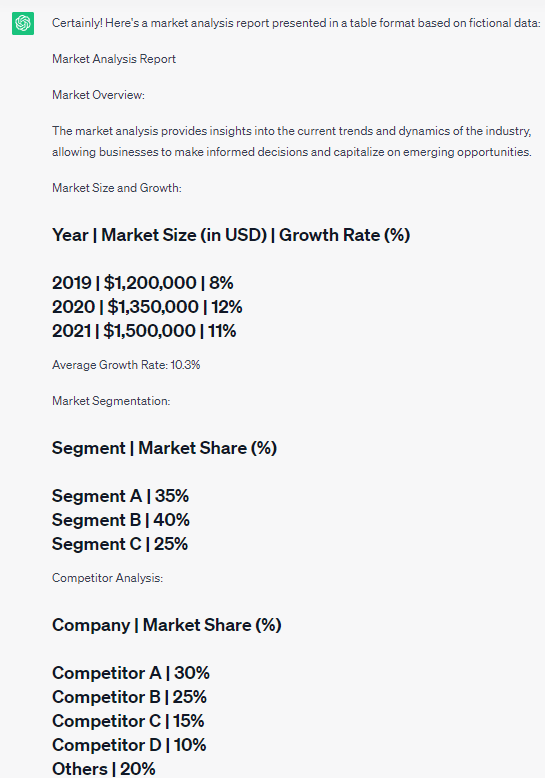
Task: Click the Company | Market Share (%) header
Action: (166, 625)
